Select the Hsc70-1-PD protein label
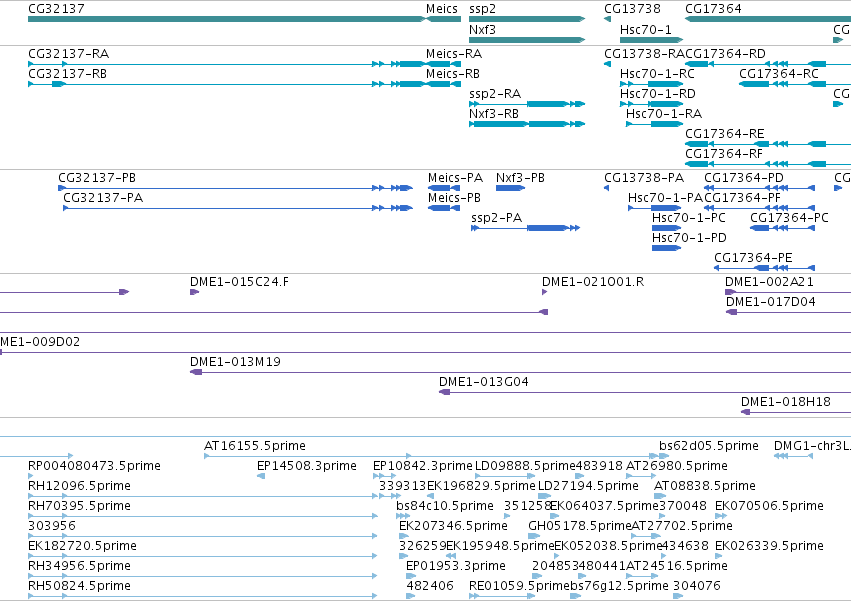Screen dimensions: 851x601 [x=689, y=238]
